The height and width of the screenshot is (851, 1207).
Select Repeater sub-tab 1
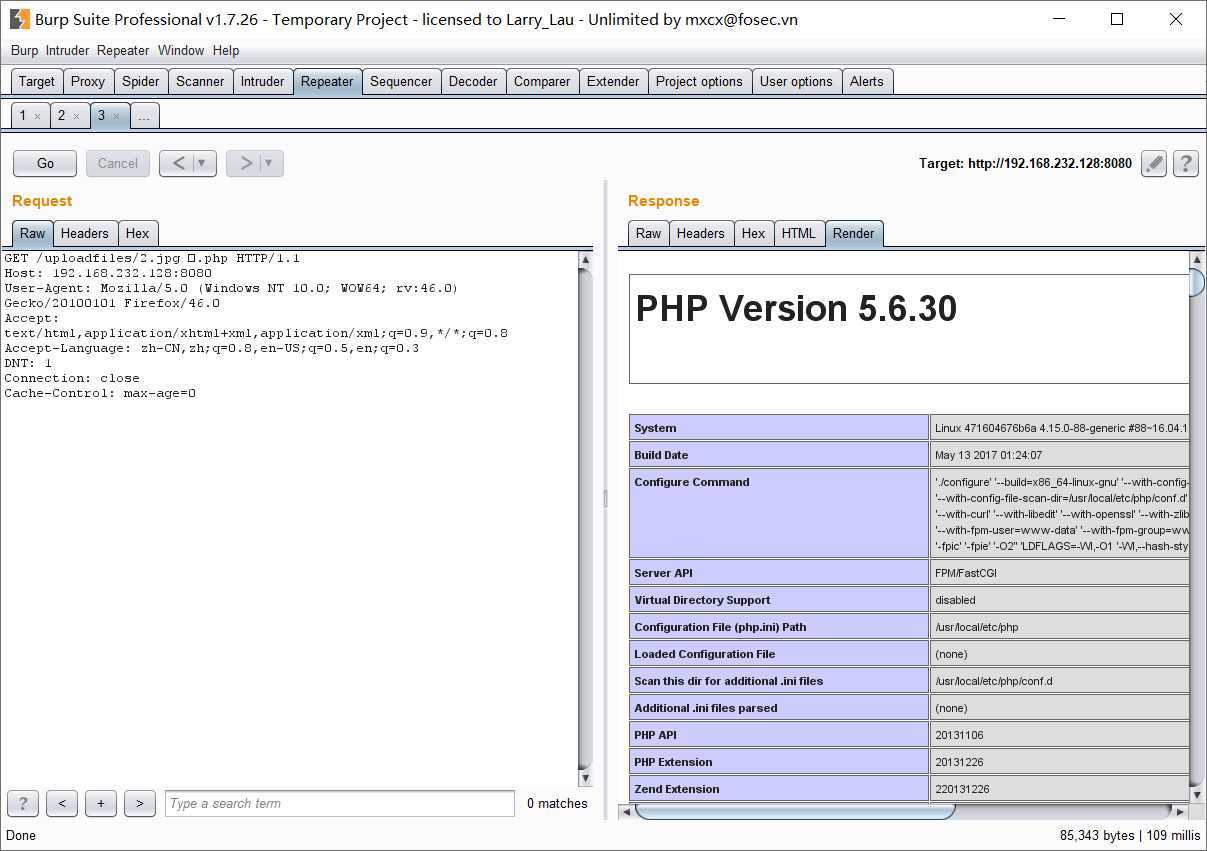(23, 116)
